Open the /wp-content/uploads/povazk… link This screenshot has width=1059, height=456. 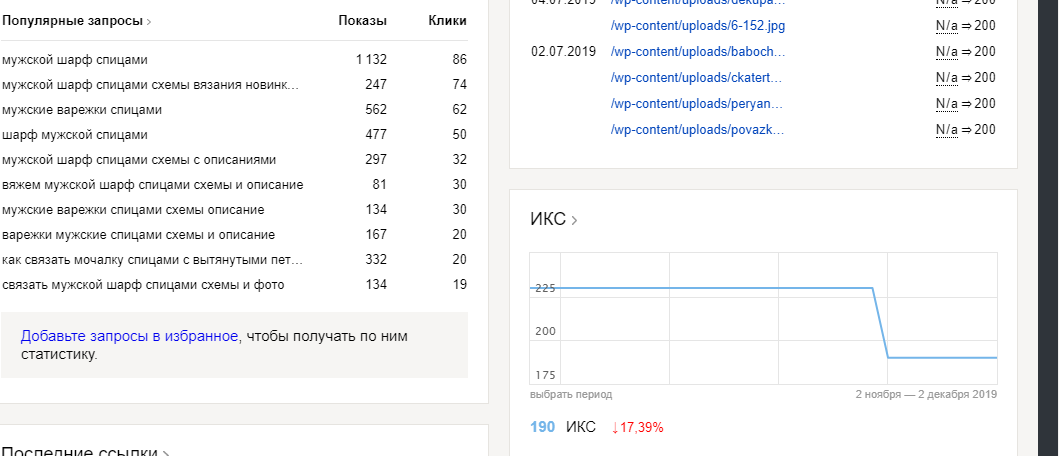click(x=697, y=130)
